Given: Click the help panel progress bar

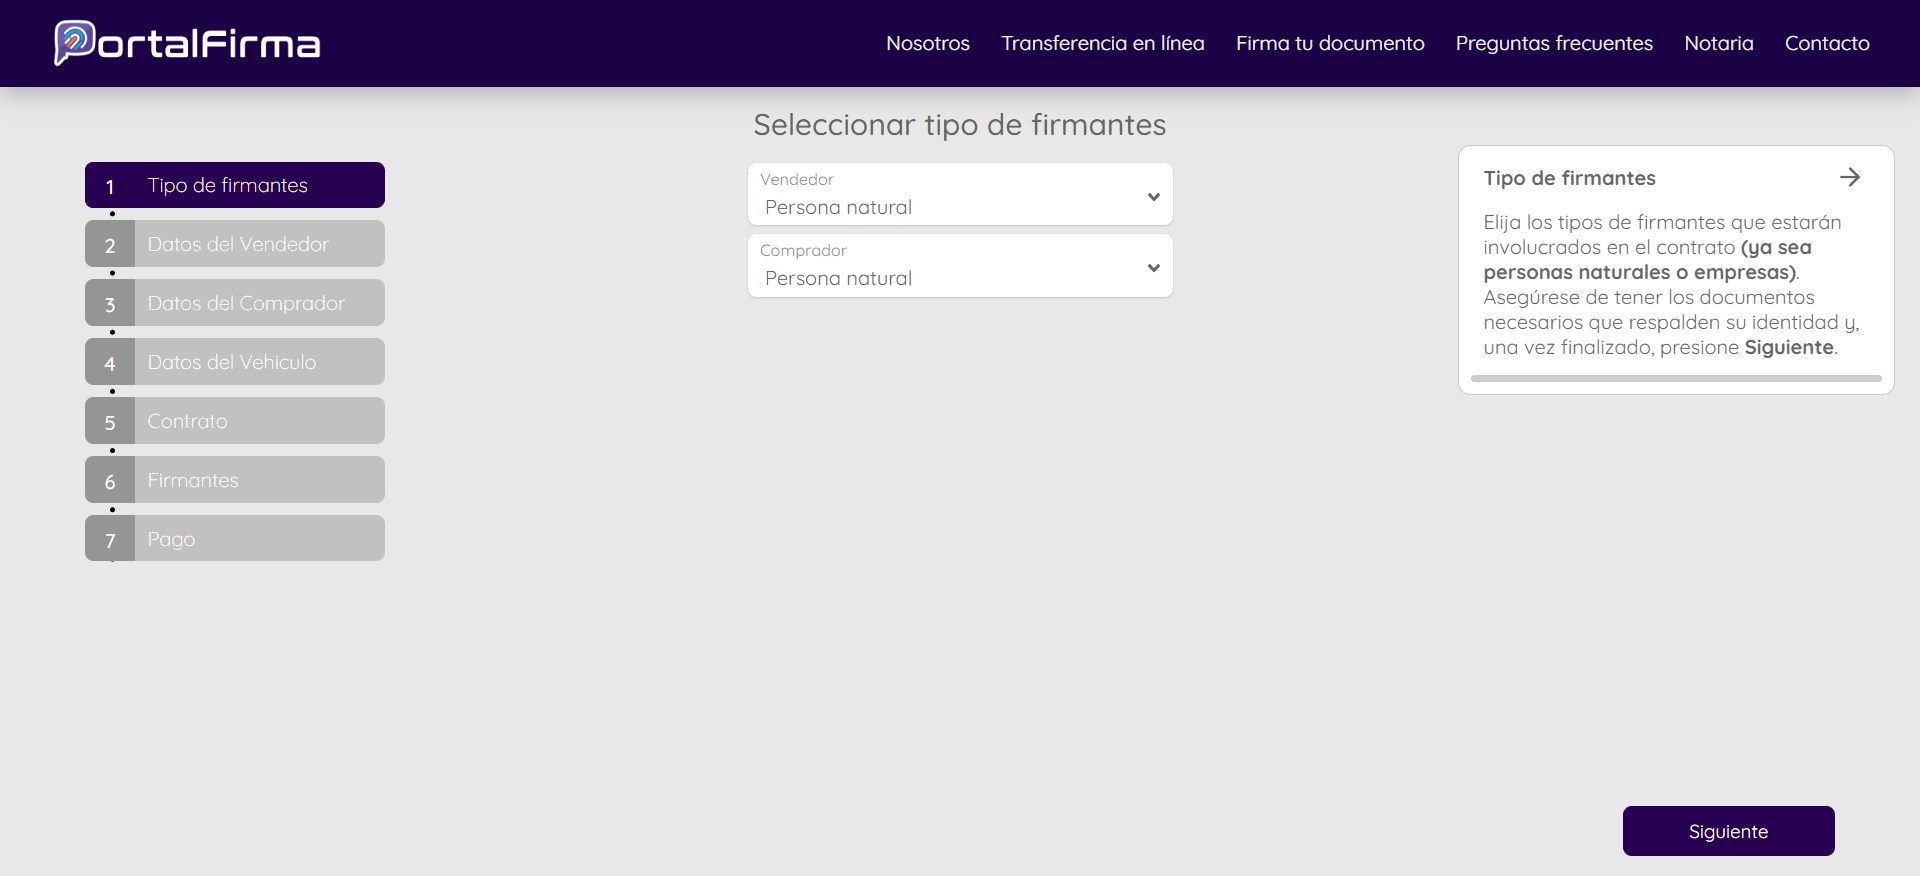Looking at the screenshot, I should click(1675, 379).
